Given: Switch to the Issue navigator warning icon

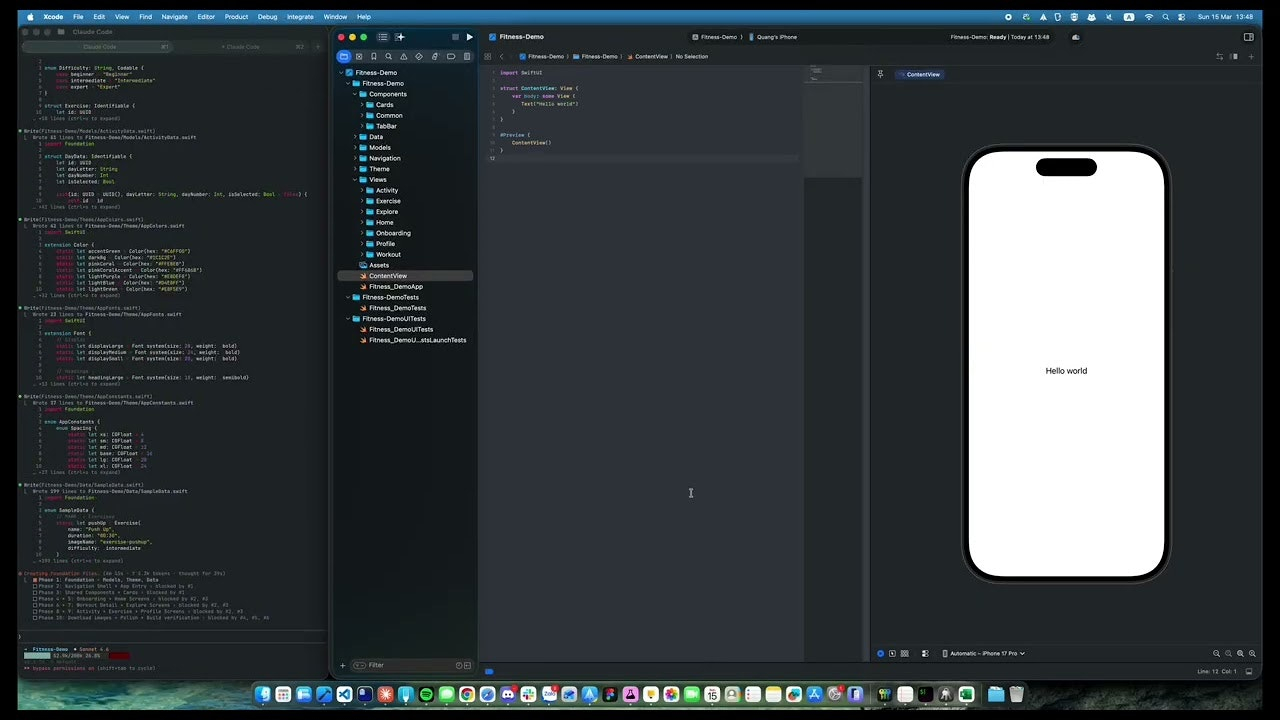Looking at the screenshot, I should (x=404, y=57).
